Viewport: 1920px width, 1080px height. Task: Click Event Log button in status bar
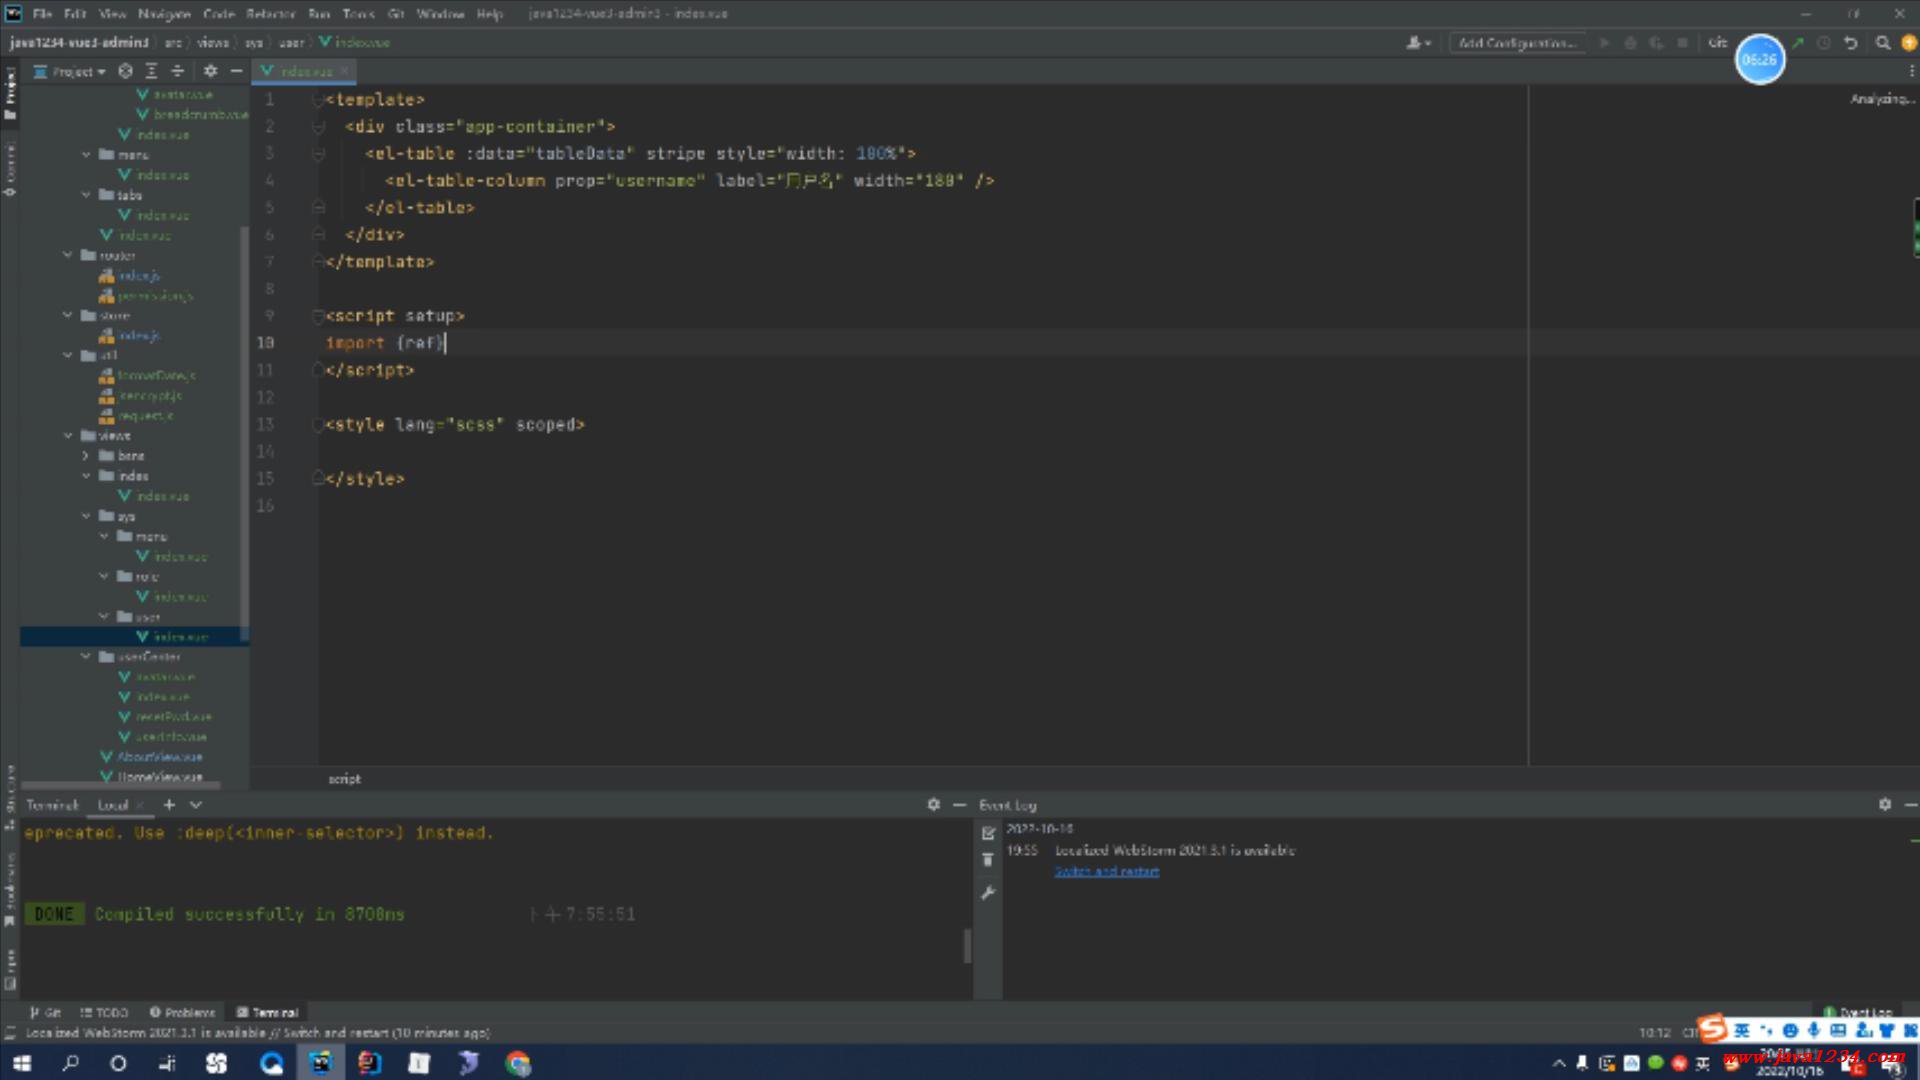click(1858, 1012)
